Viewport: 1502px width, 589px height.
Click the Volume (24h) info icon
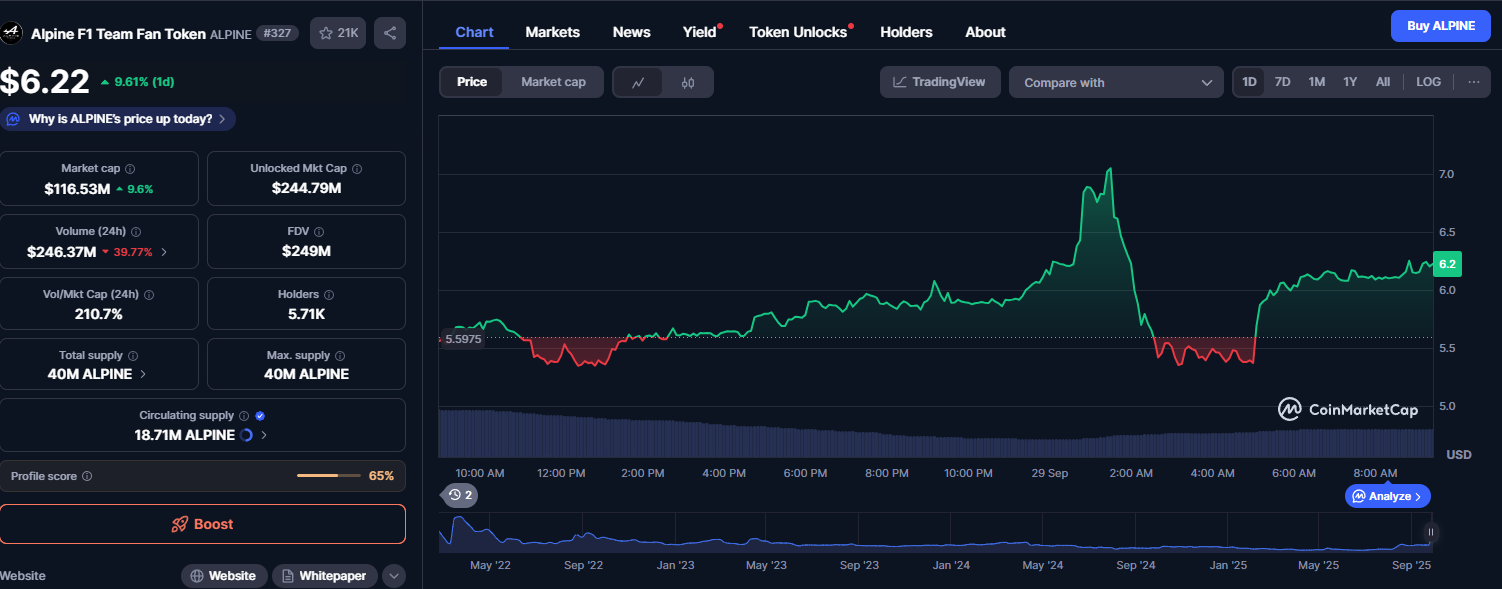pos(136,232)
